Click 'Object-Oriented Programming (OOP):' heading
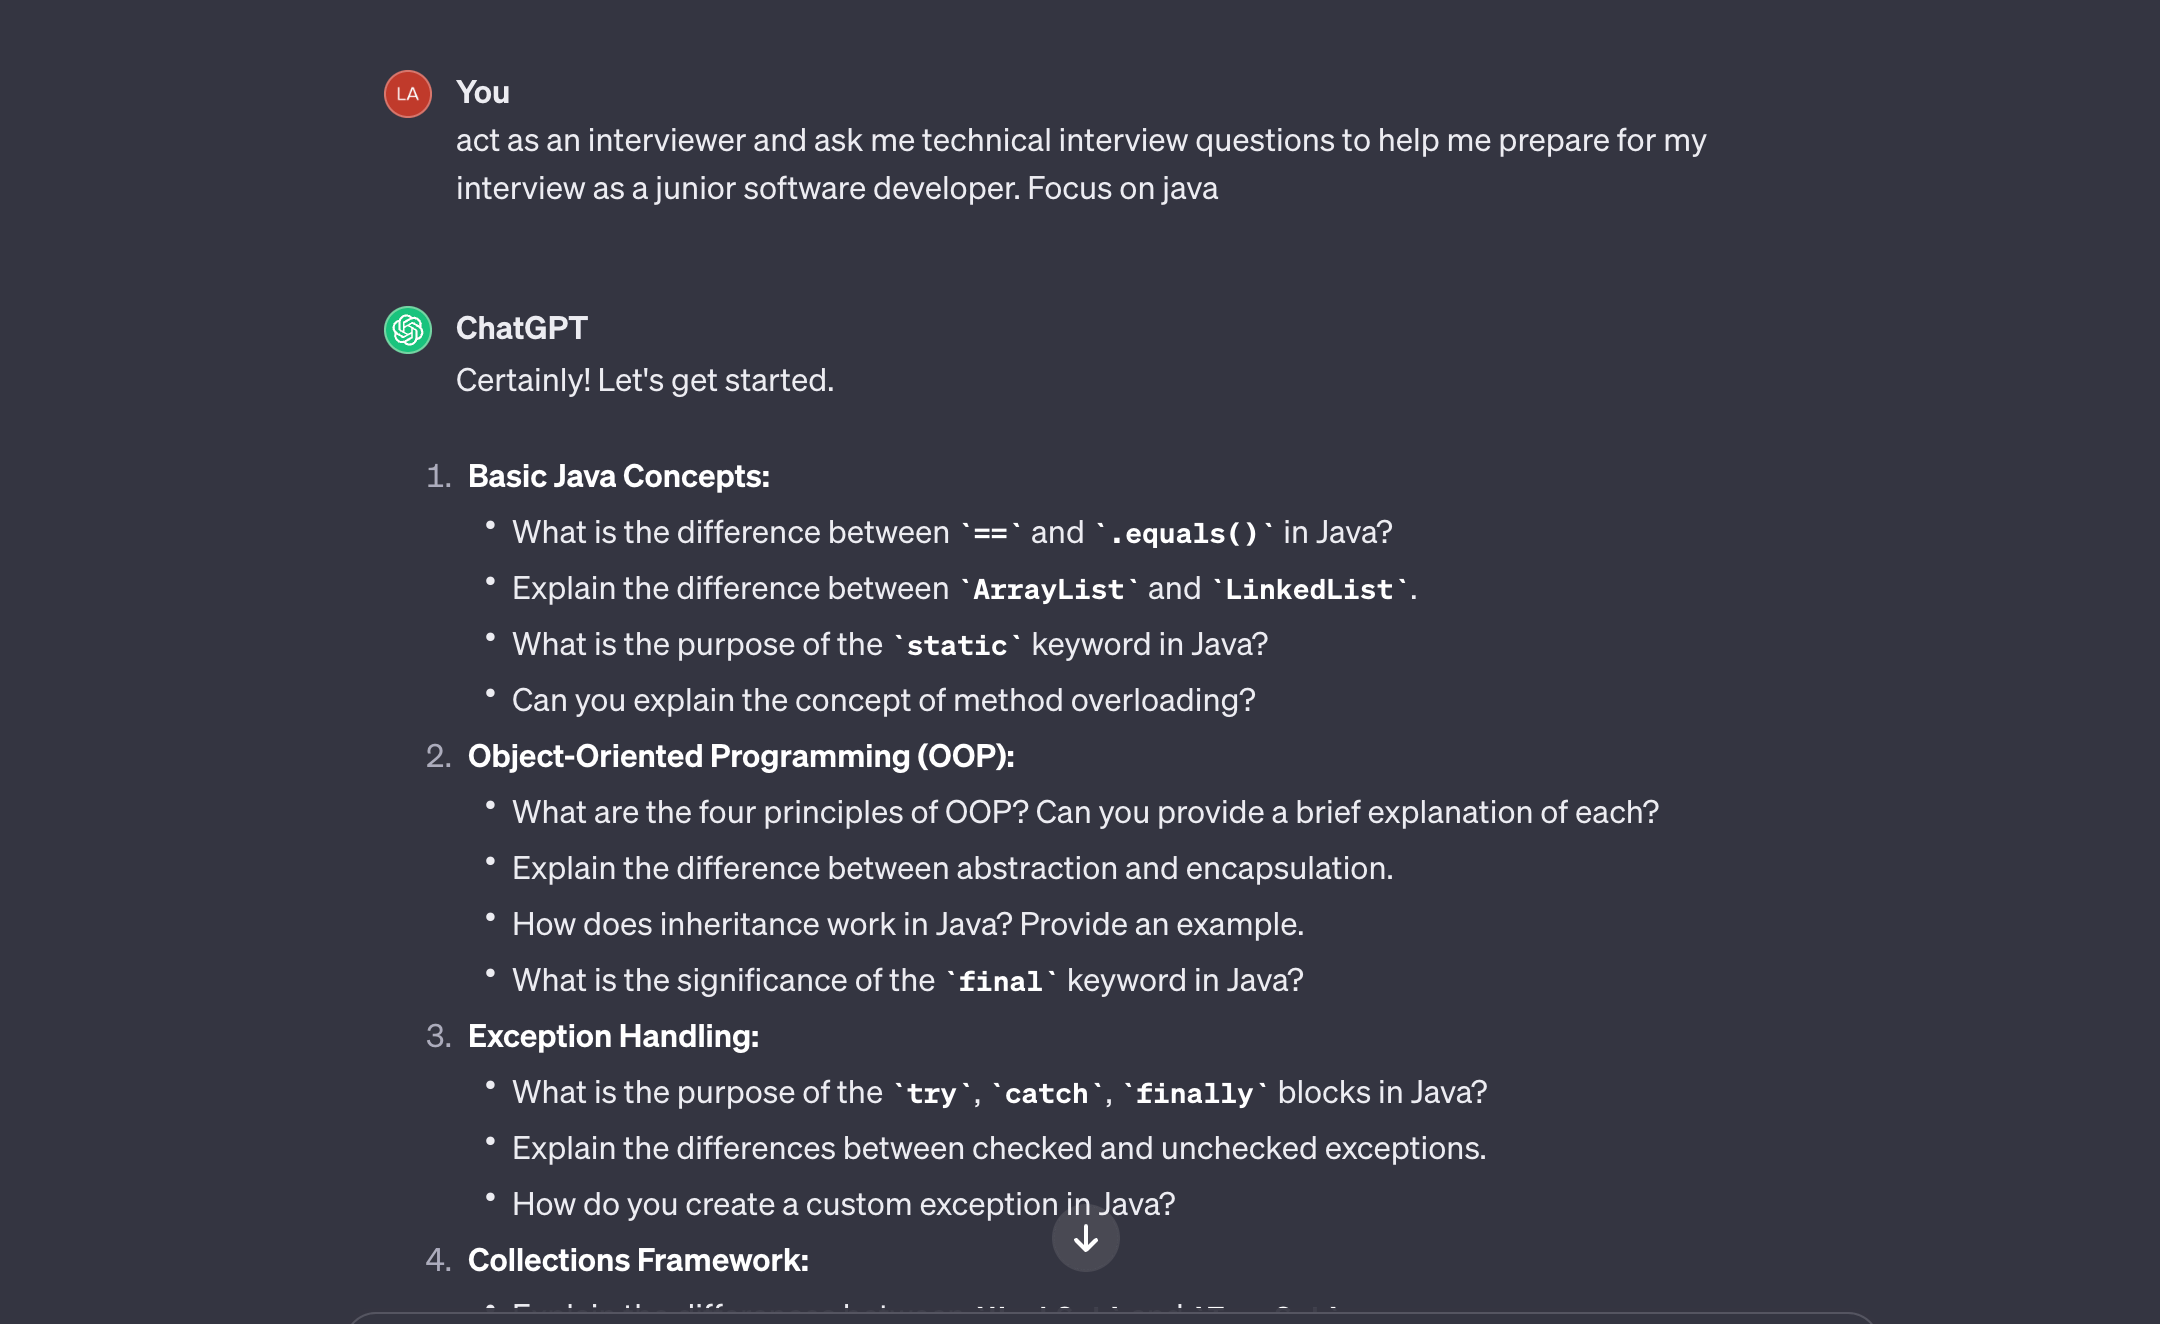This screenshot has width=2160, height=1324. 741,756
